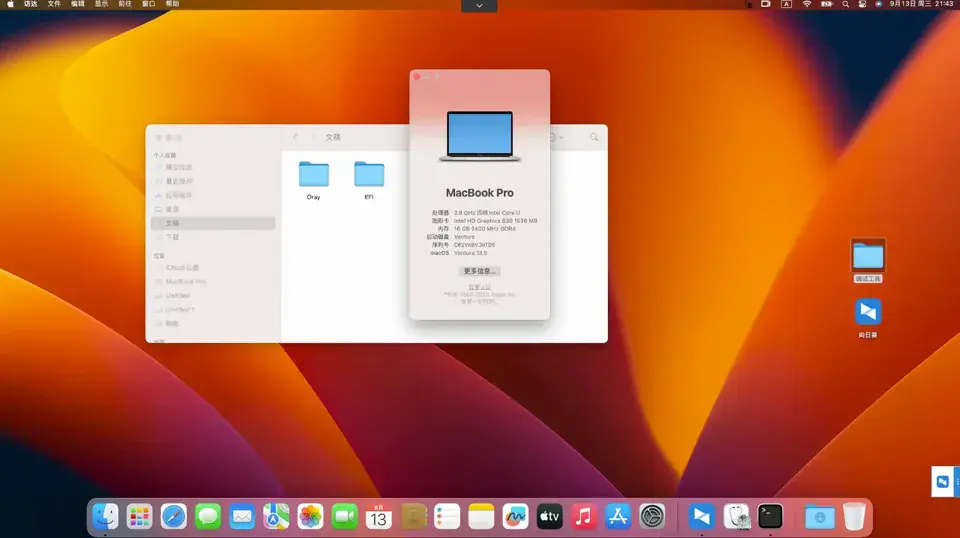
Task: Open the Finder app menu (访达)
Action: pyautogui.click(x=30, y=4)
